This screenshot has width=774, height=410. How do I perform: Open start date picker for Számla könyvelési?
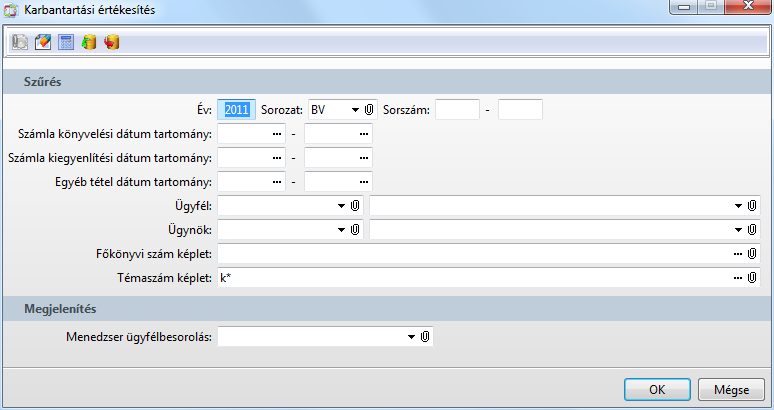coord(277,134)
